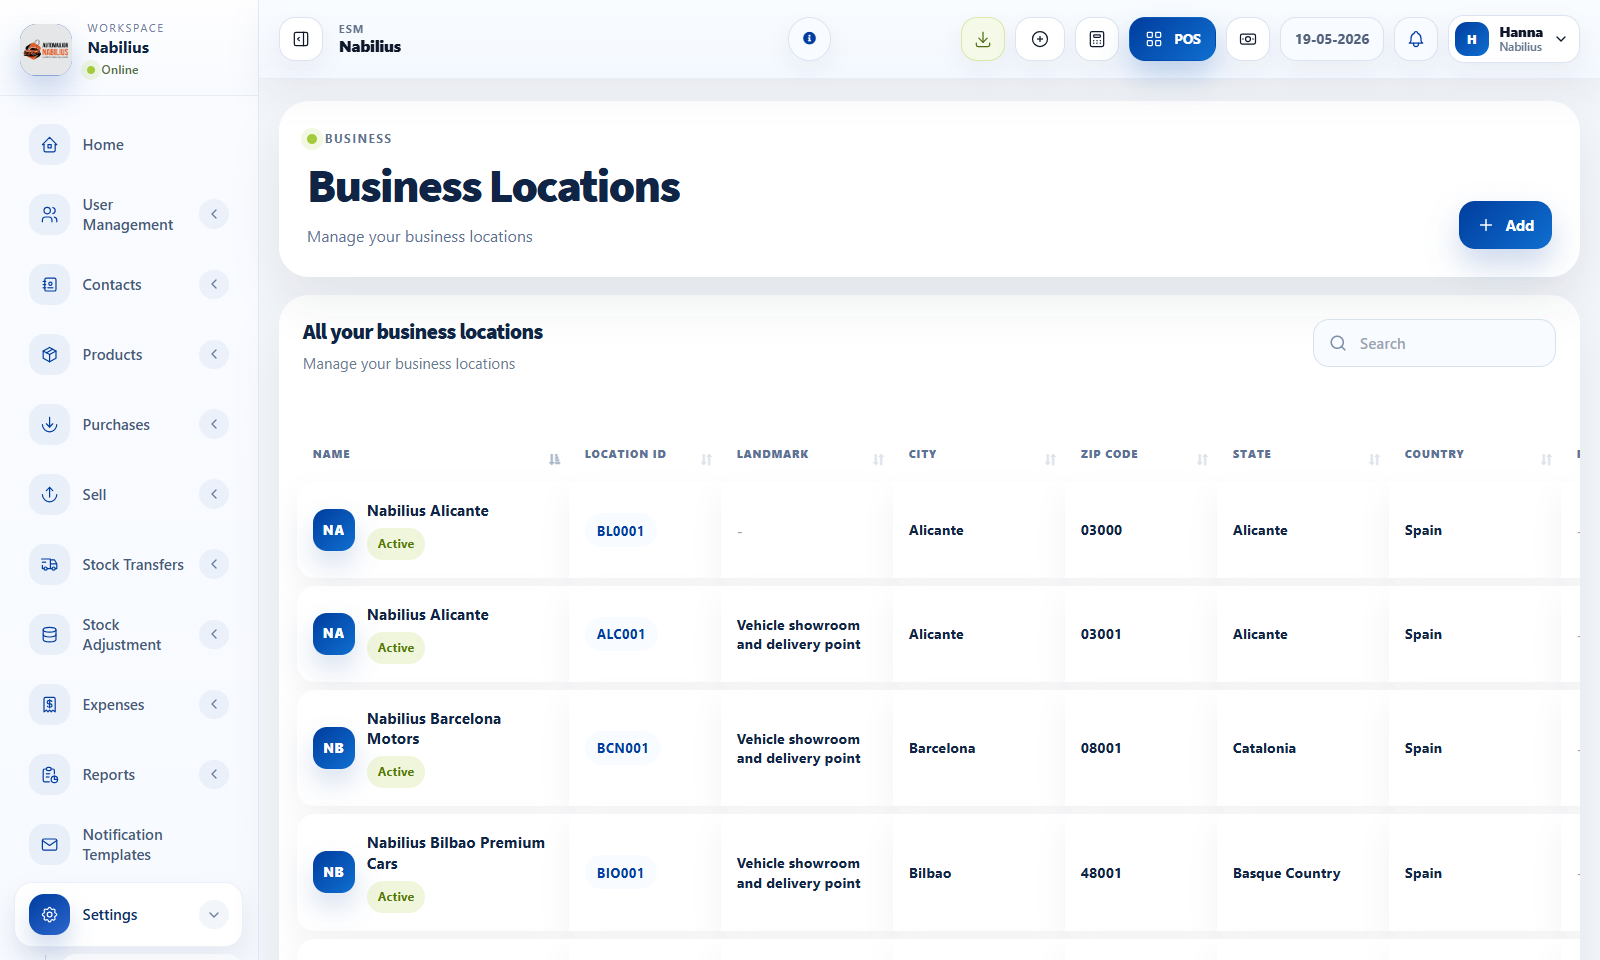The image size is (1600, 960).
Task: Click the Nabilius Barcelona Motors name
Action: [x=434, y=729]
